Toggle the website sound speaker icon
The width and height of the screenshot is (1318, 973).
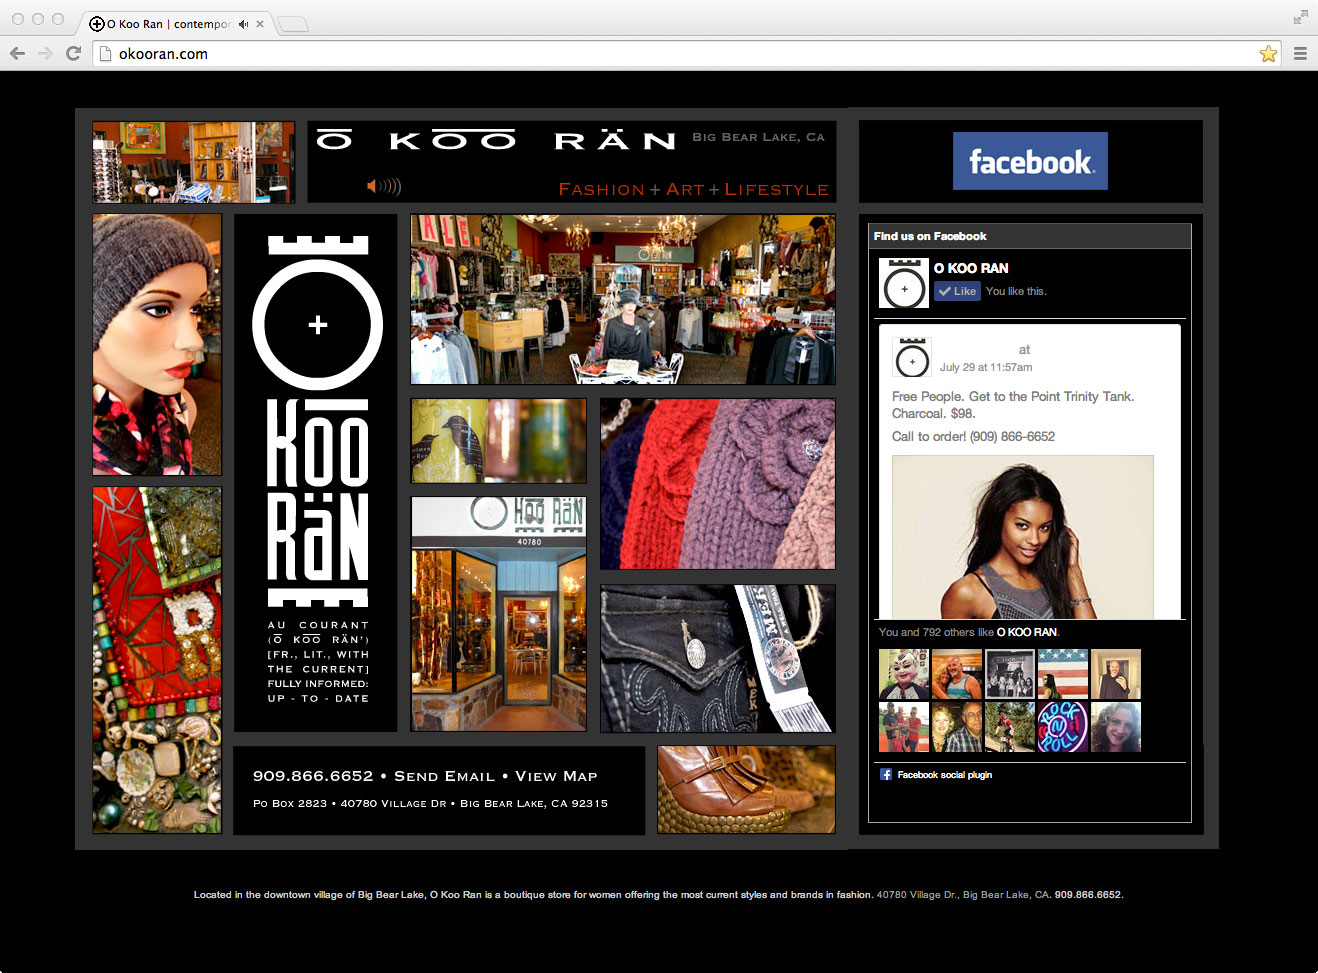coord(383,186)
